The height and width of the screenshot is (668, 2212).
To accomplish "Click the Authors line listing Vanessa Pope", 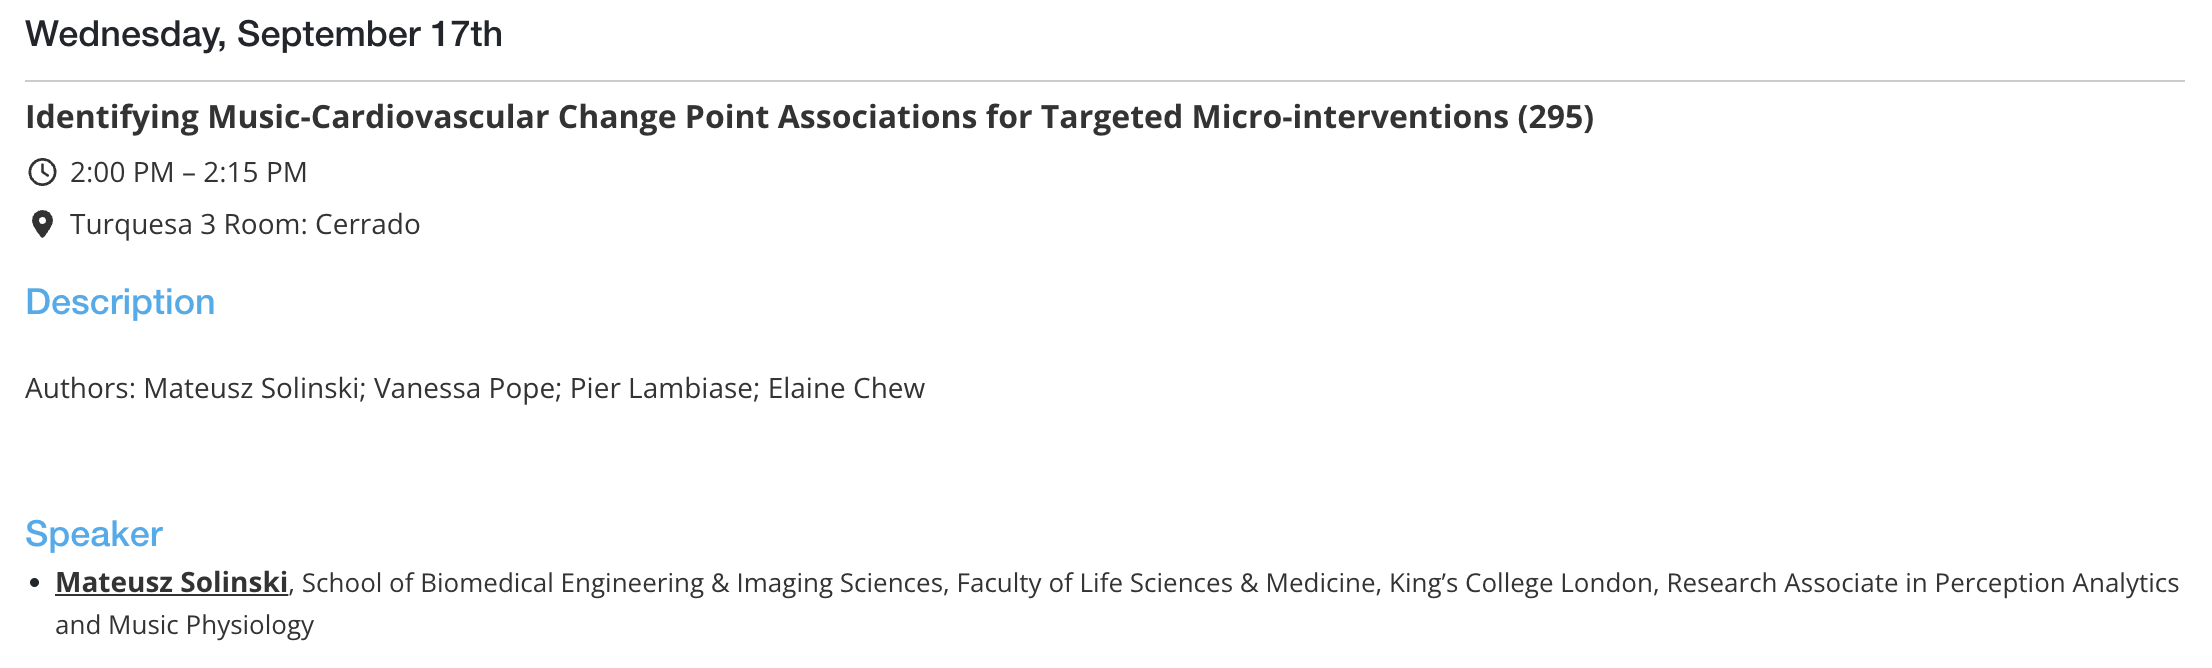I will (475, 388).
